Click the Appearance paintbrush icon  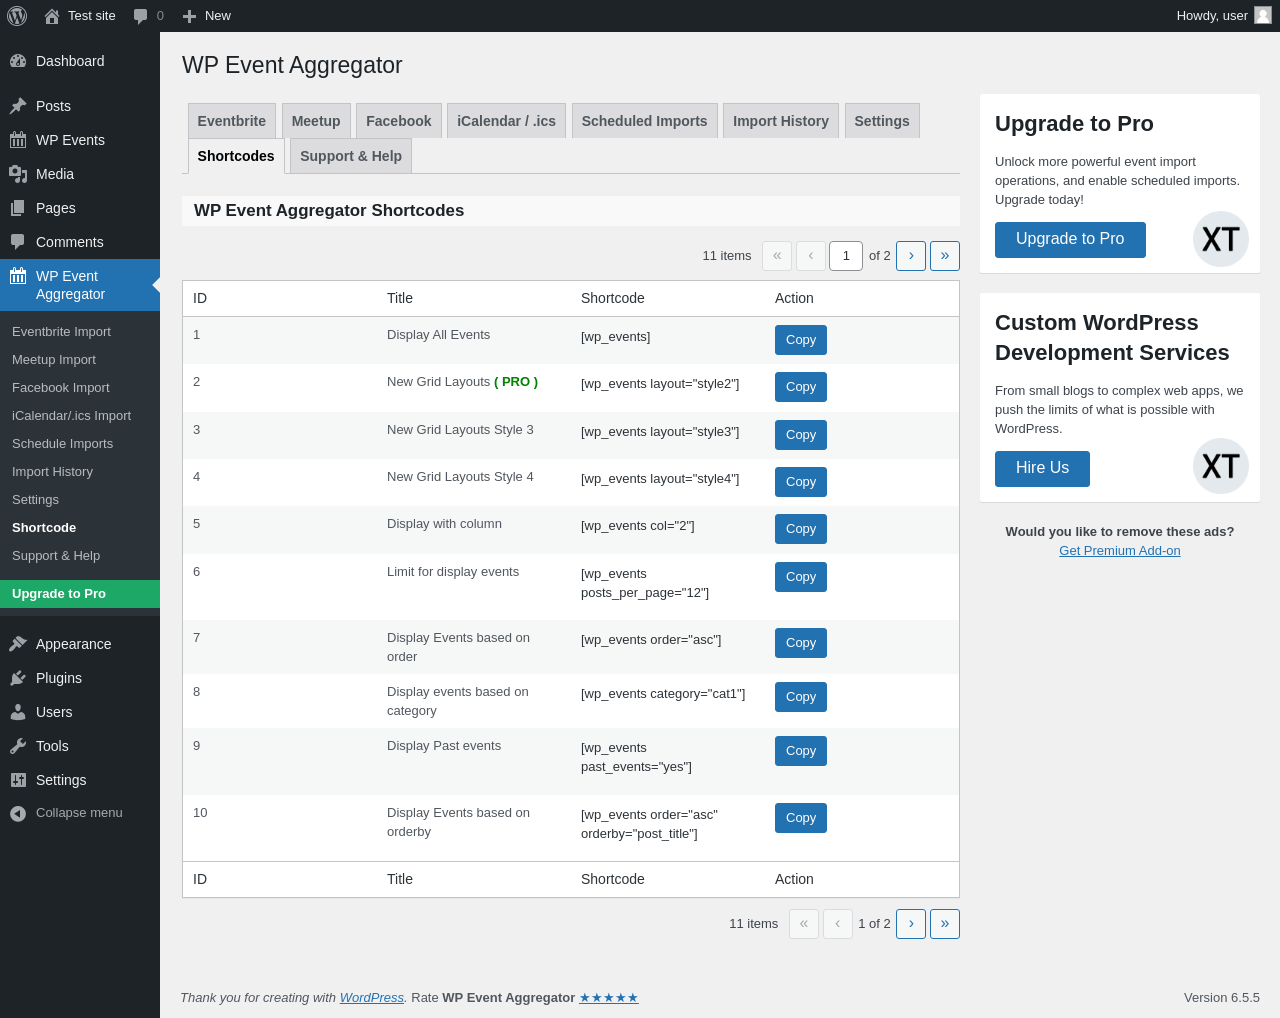pos(18,644)
